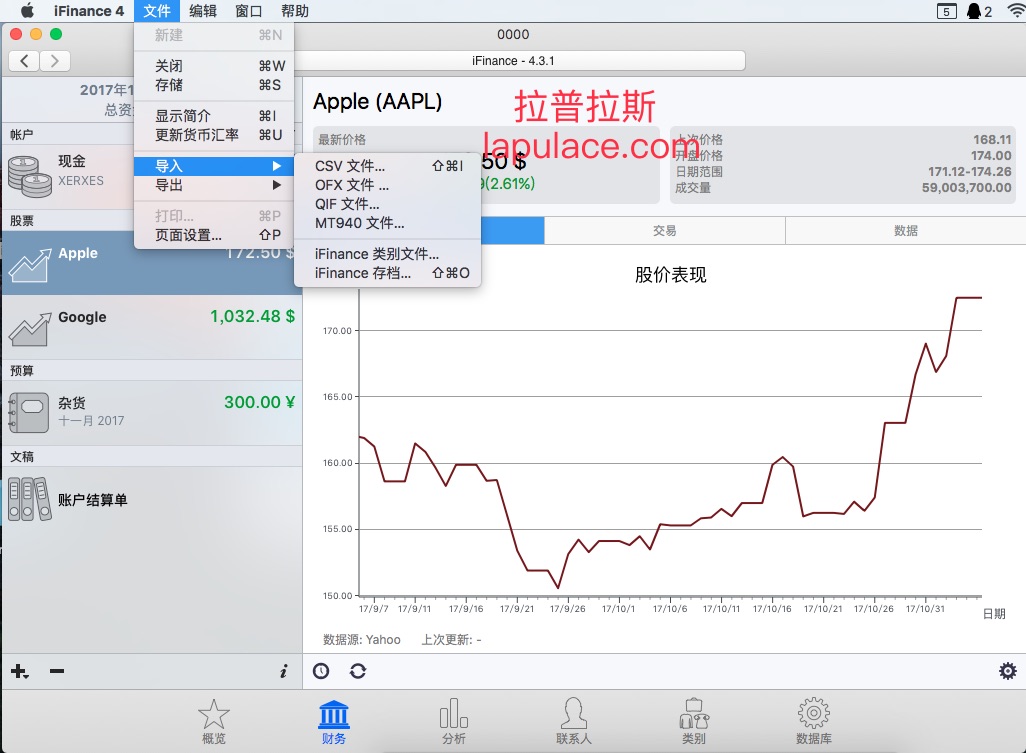Image resolution: width=1026 pixels, height=753 pixels.
Task: Click the clock history icon
Action: pyautogui.click(x=321, y=671)
